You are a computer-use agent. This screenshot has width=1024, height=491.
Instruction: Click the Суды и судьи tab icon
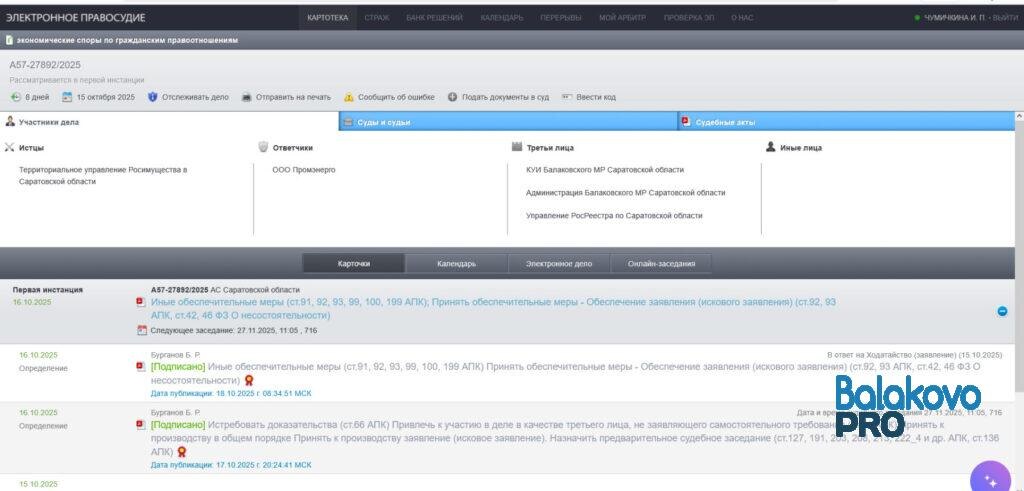tap(348, 121)
